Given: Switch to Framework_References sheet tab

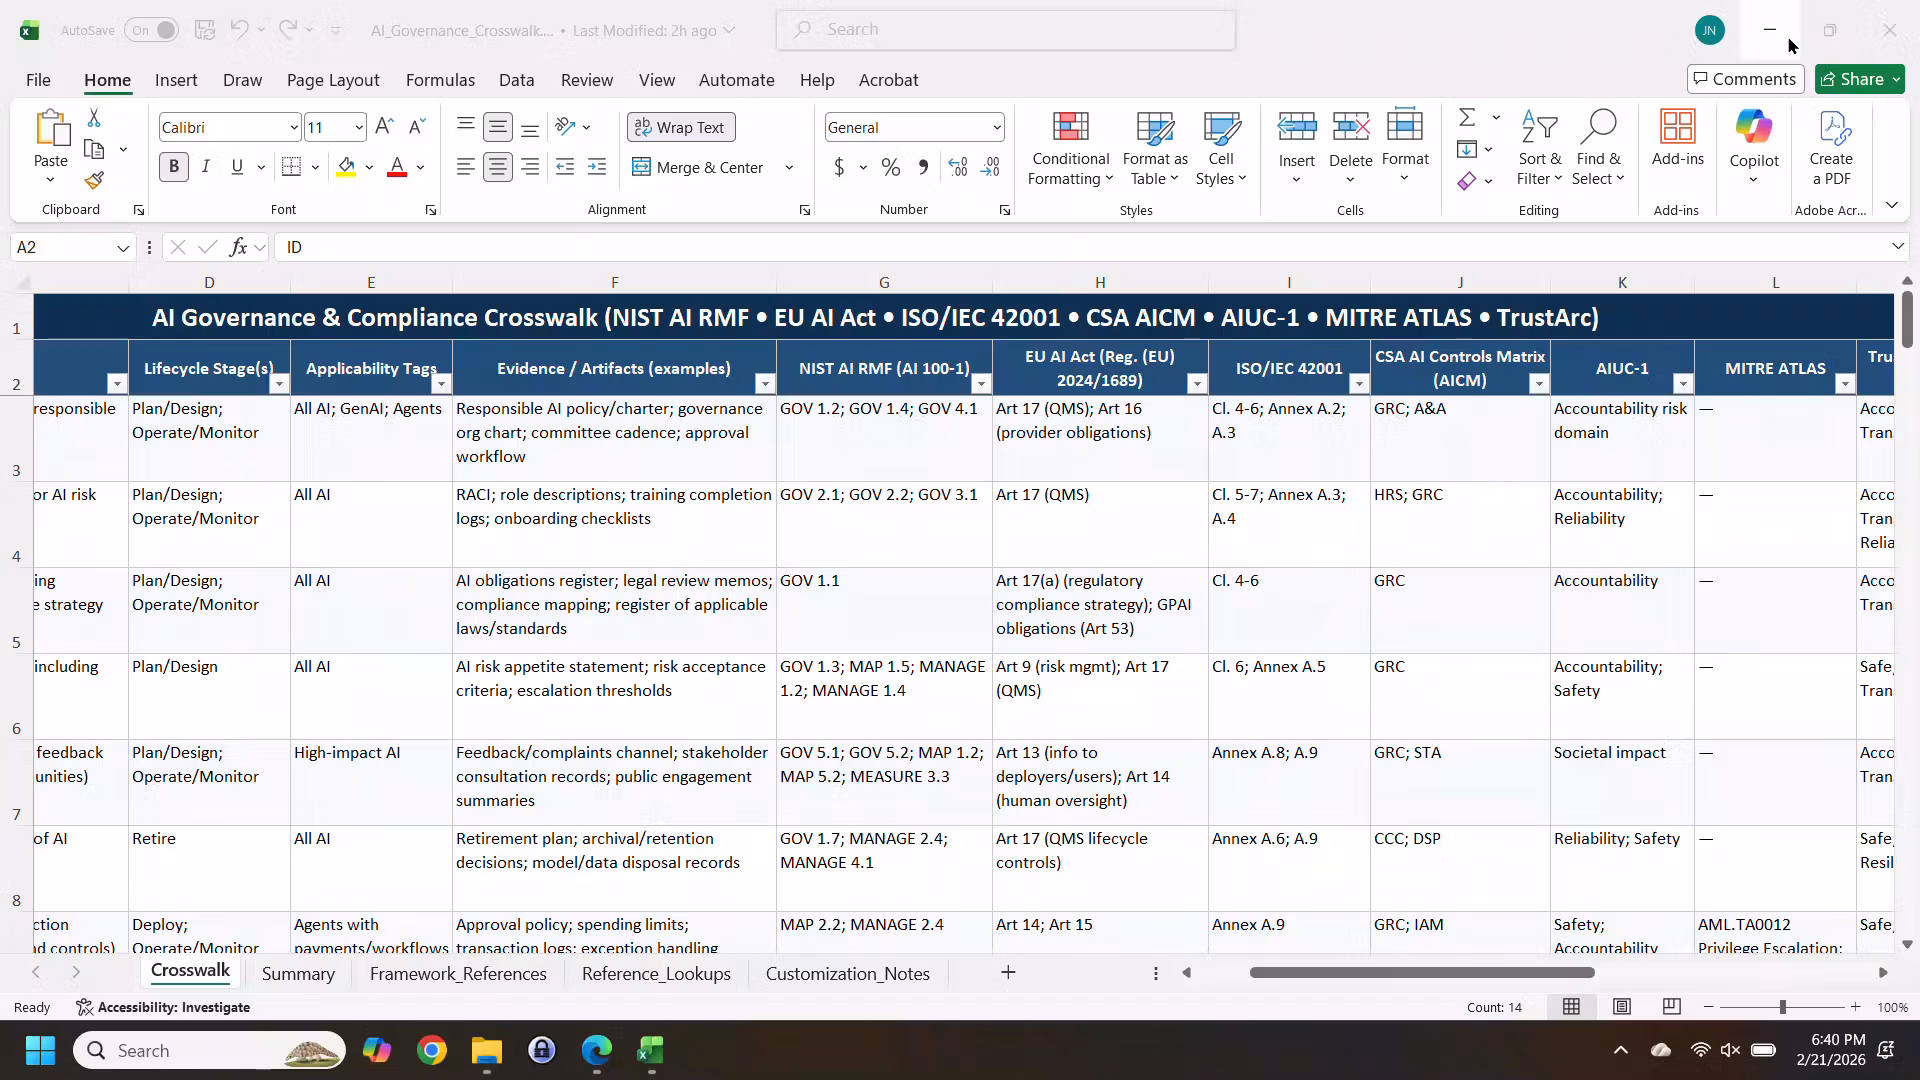Looking at the screenshot, I should (458, 973).
